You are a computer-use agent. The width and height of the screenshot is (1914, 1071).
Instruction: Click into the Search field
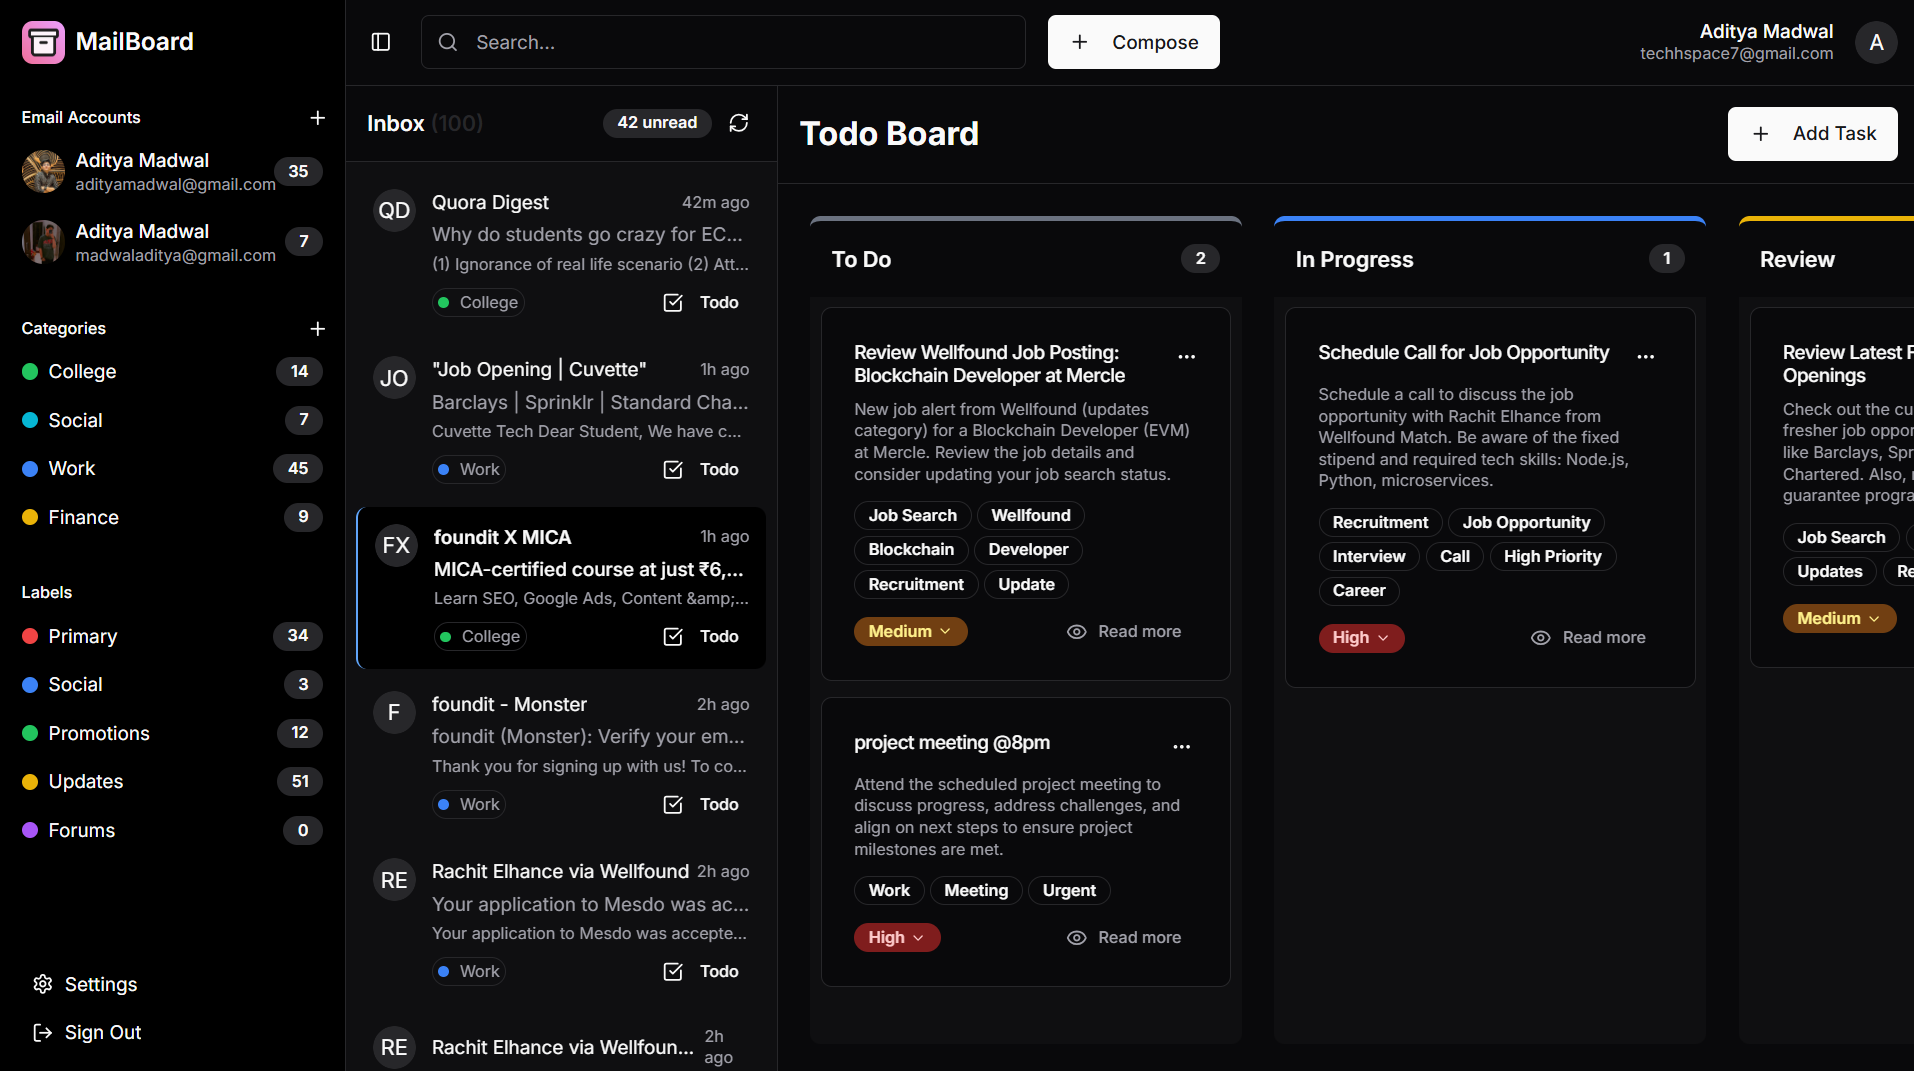[723, 42]
